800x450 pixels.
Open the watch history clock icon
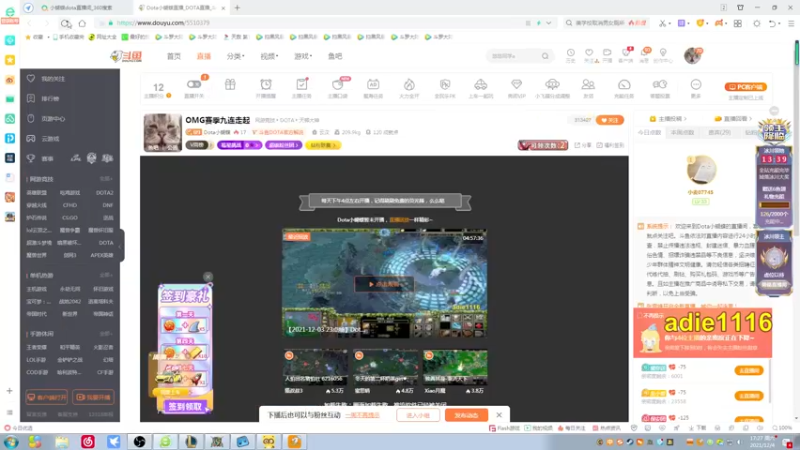(x=570, y=55)
